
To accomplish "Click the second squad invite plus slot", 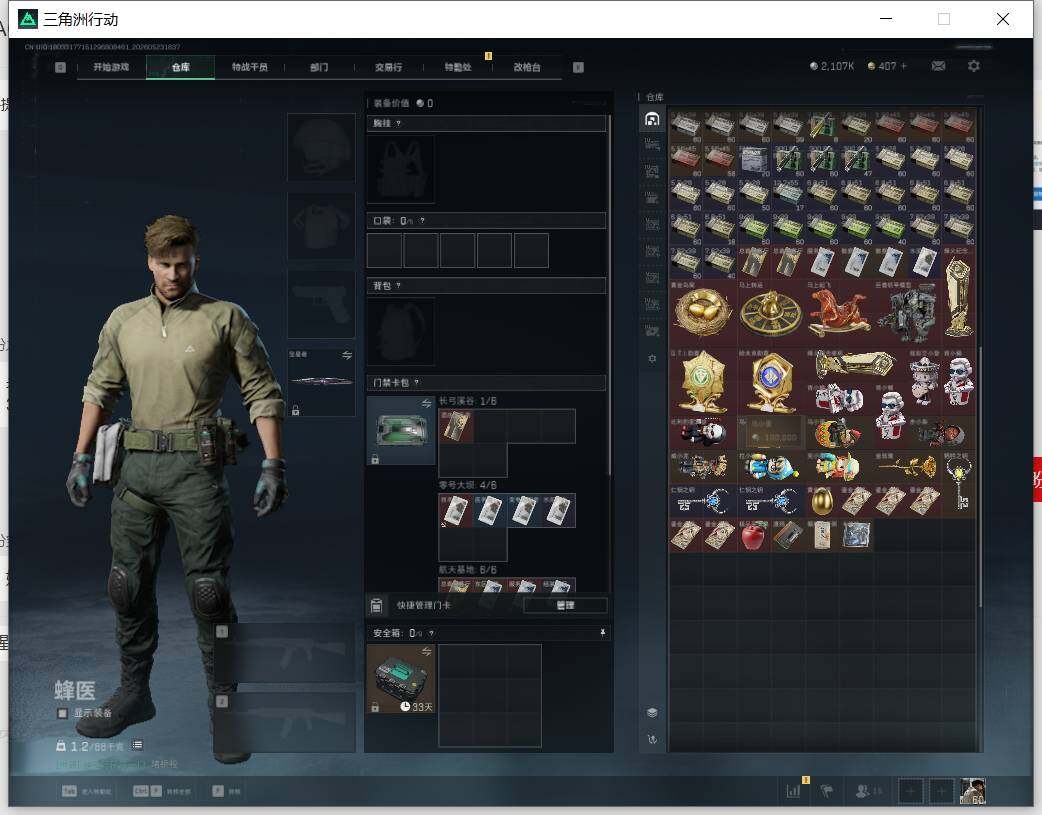I will point(941,791).
